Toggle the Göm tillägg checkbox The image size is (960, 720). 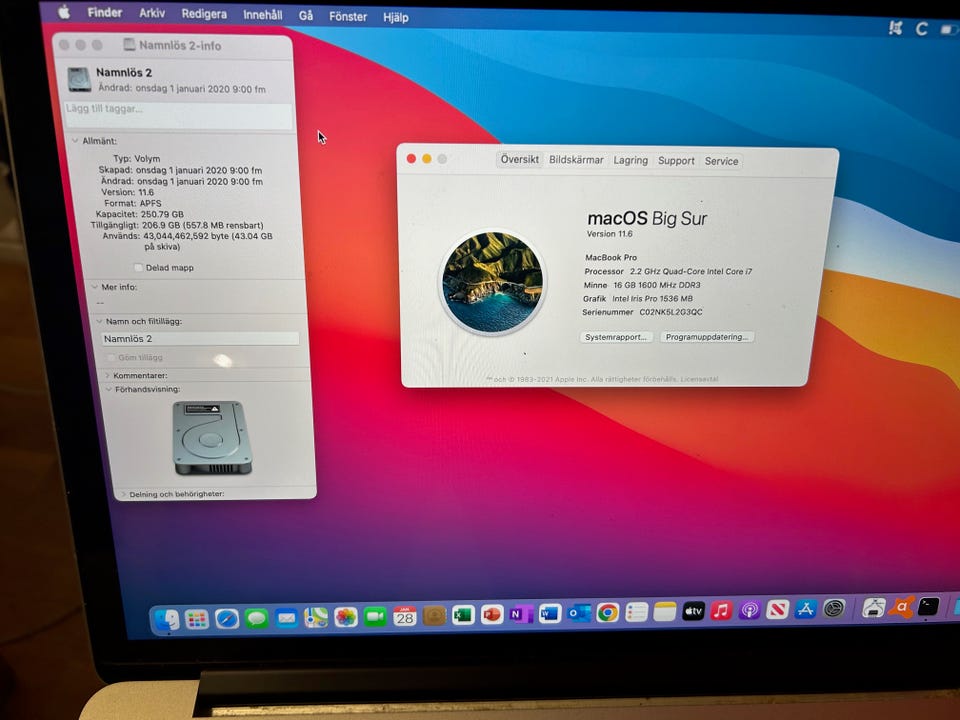pyautogui.click(x=111, y=358)
